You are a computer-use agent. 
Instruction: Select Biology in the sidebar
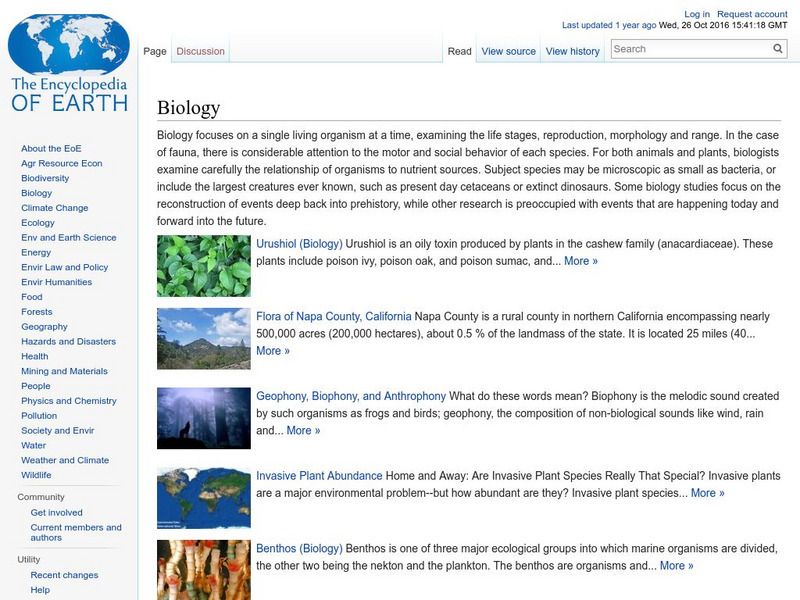[x=36, y=193]
